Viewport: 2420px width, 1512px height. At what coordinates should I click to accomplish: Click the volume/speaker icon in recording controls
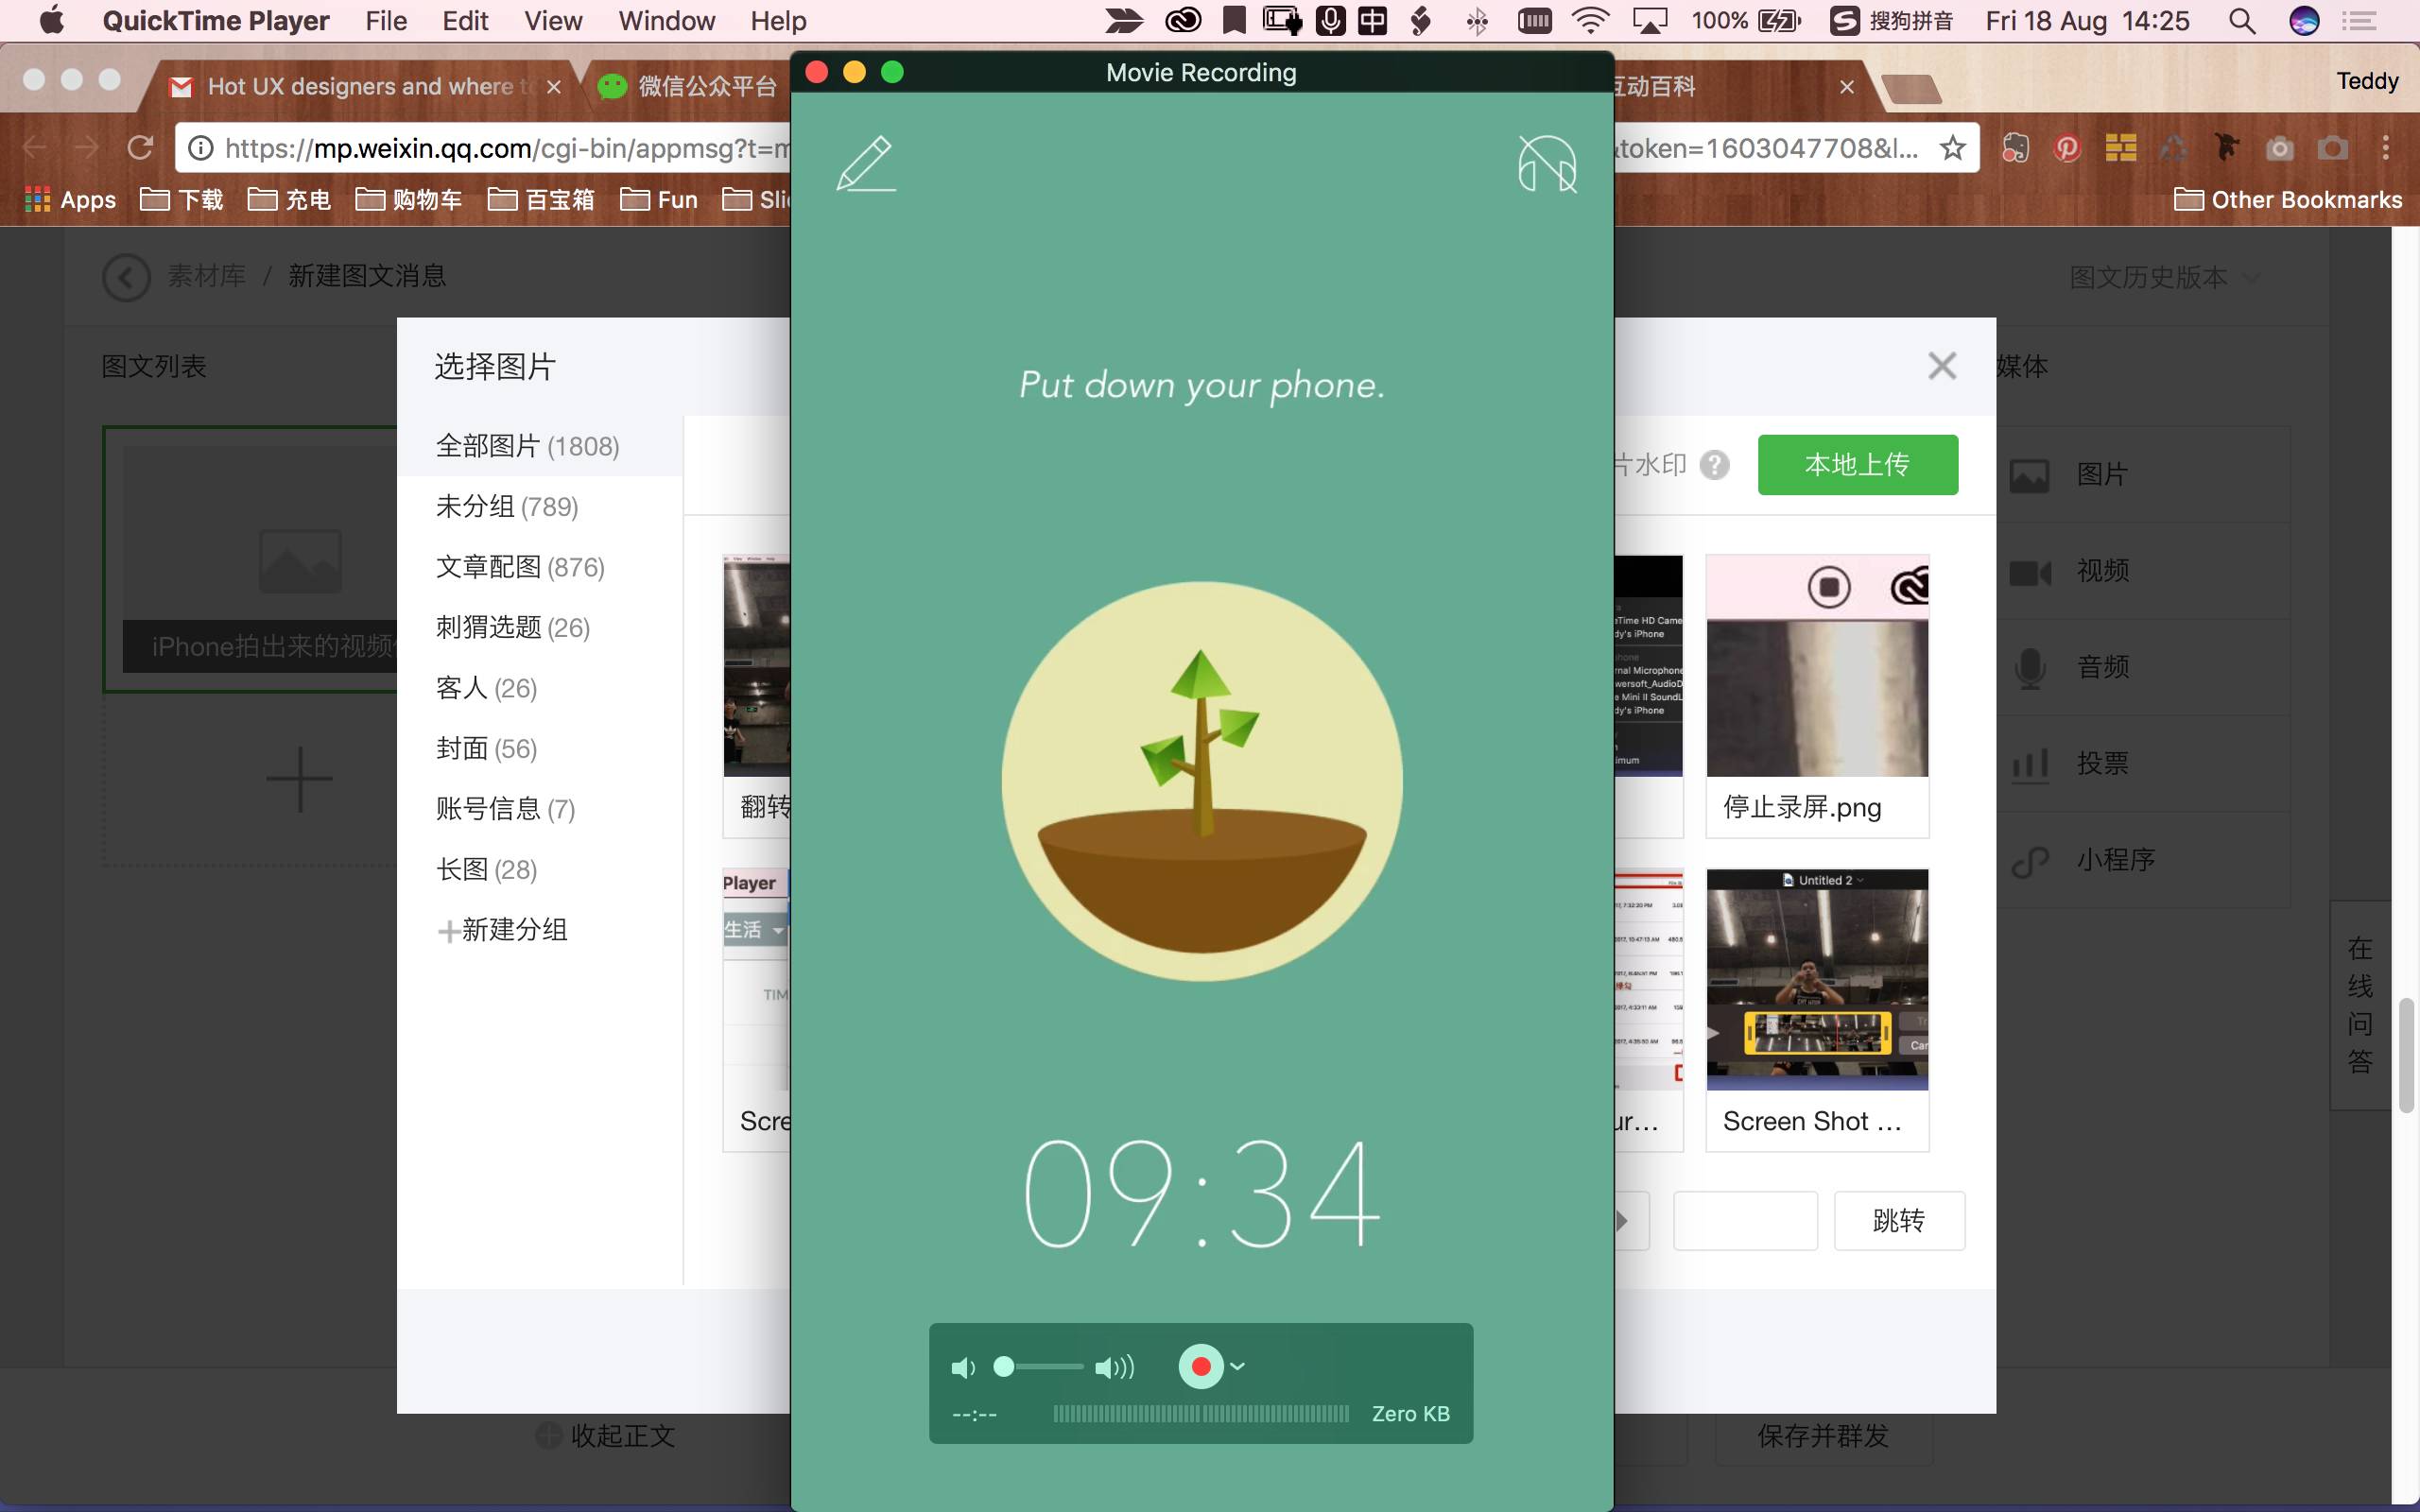[963, 1366]
